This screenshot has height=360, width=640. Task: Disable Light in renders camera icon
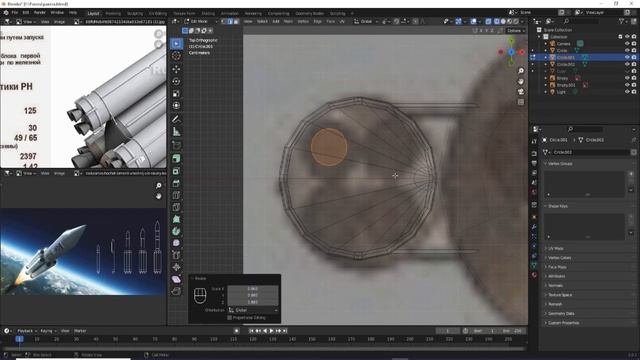coord(634,92)
